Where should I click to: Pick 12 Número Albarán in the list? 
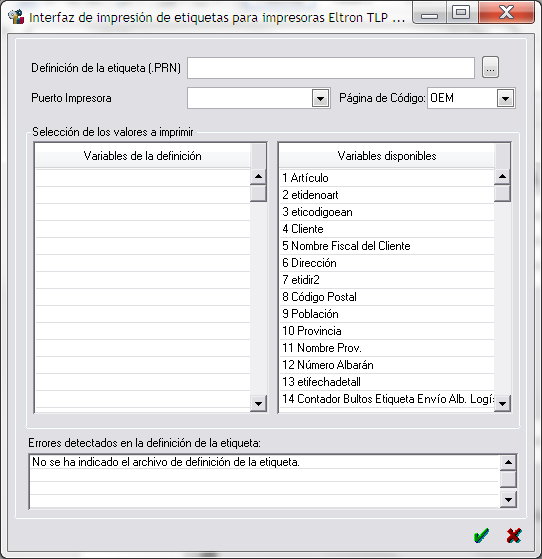tap(387, 365)
